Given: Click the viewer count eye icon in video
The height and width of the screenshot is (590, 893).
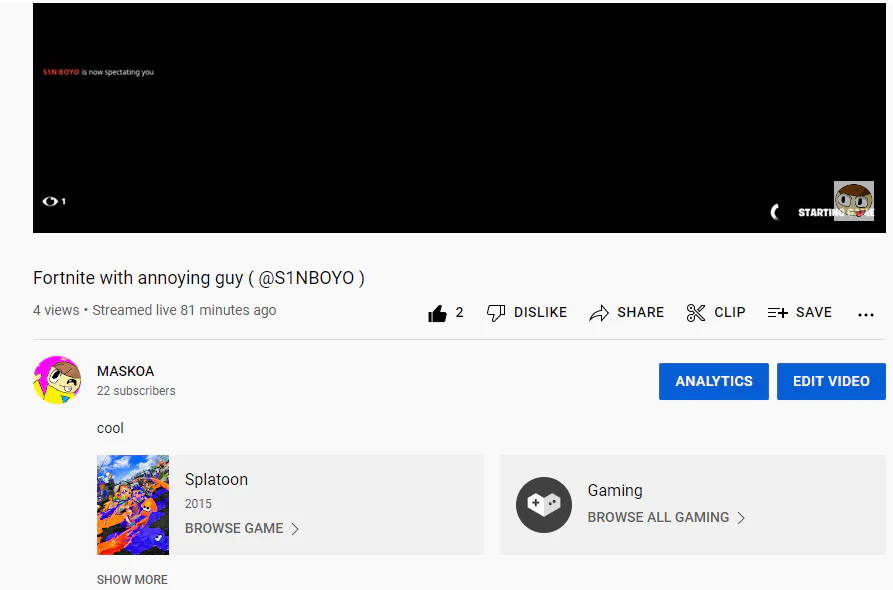Looking at the screenshot, I should (50, 201).
